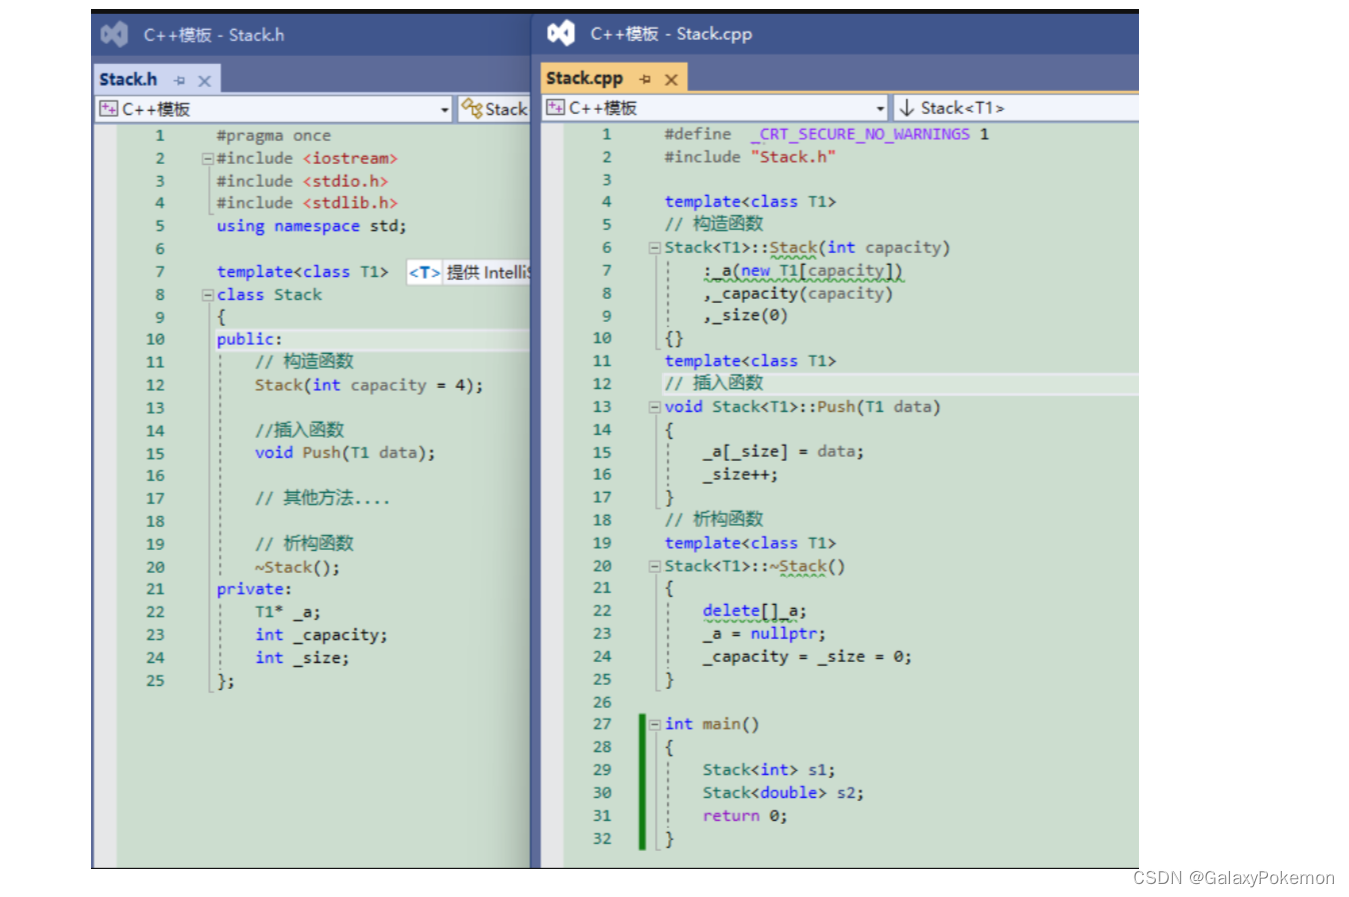Open the Stack class scope combo in Stack.h
This screenshot has height=897, width=1349.
coord(494,109)
